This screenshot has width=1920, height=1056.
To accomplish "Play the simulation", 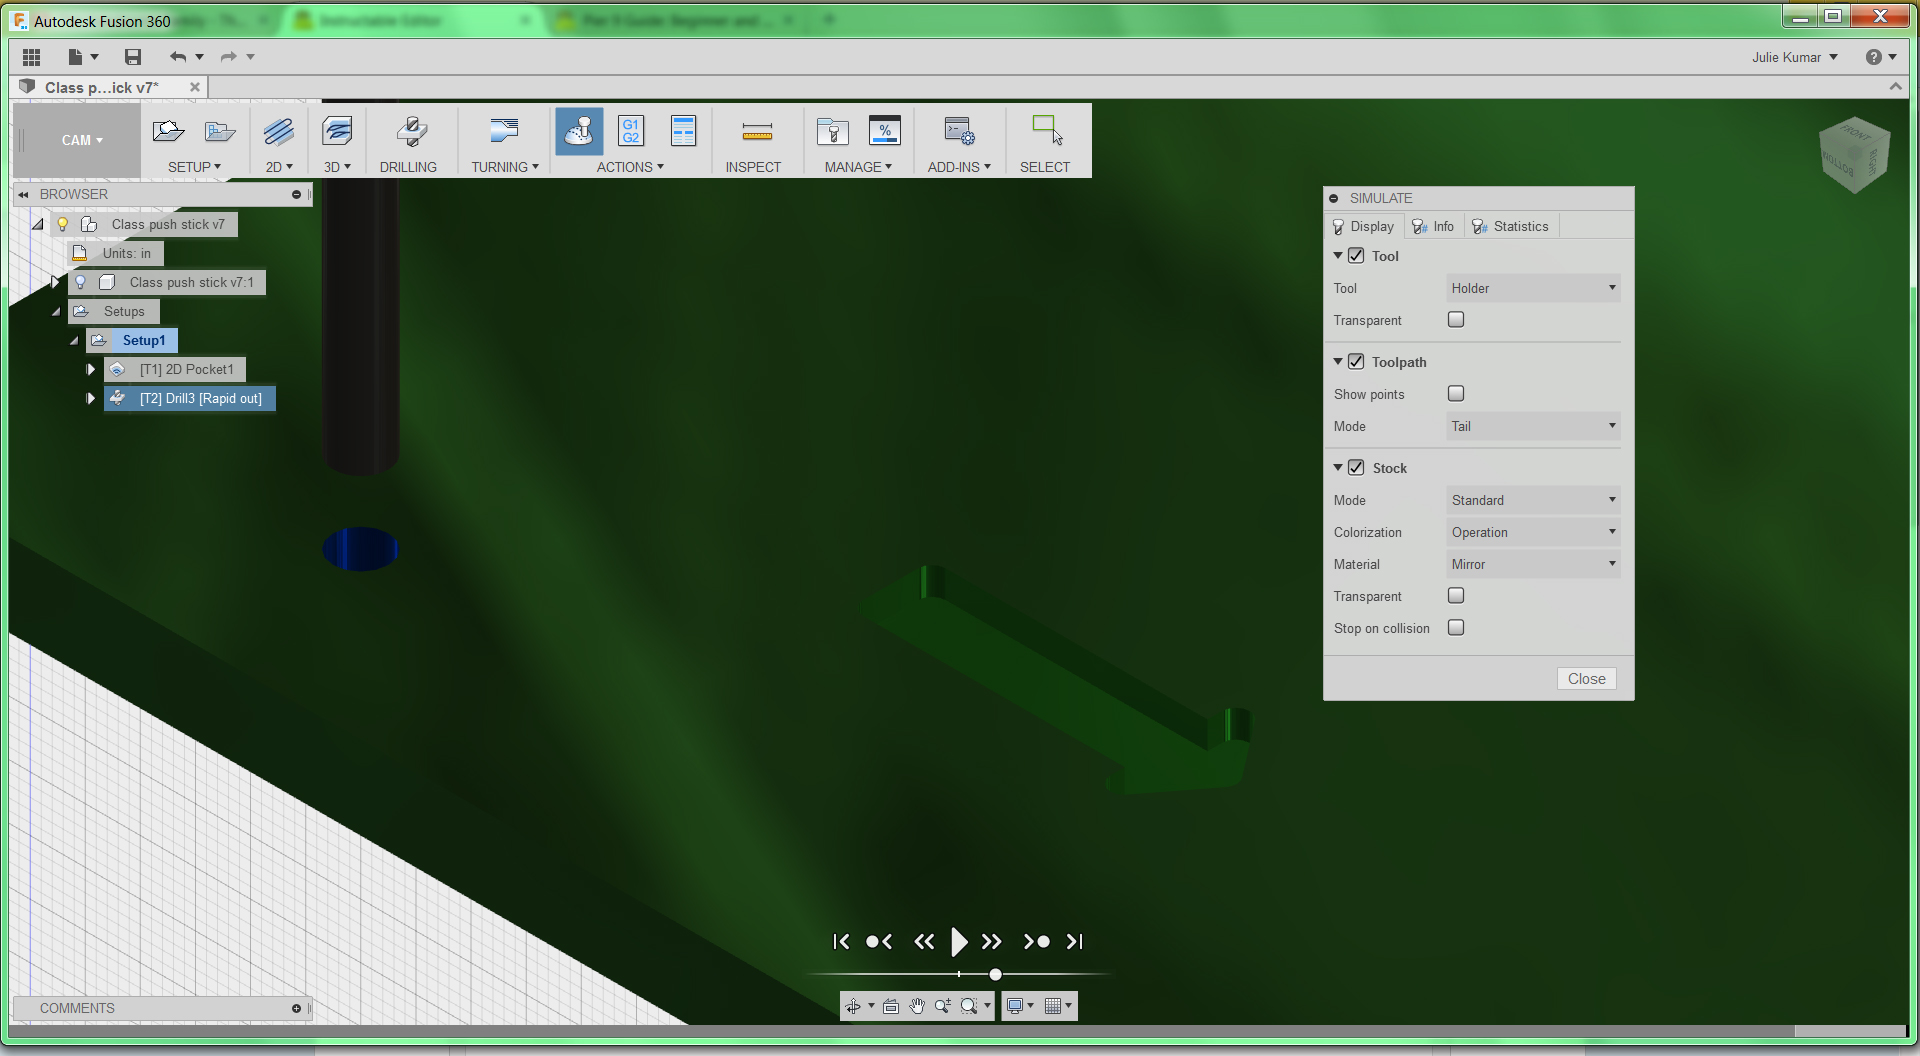I will (x=959, y=941).
